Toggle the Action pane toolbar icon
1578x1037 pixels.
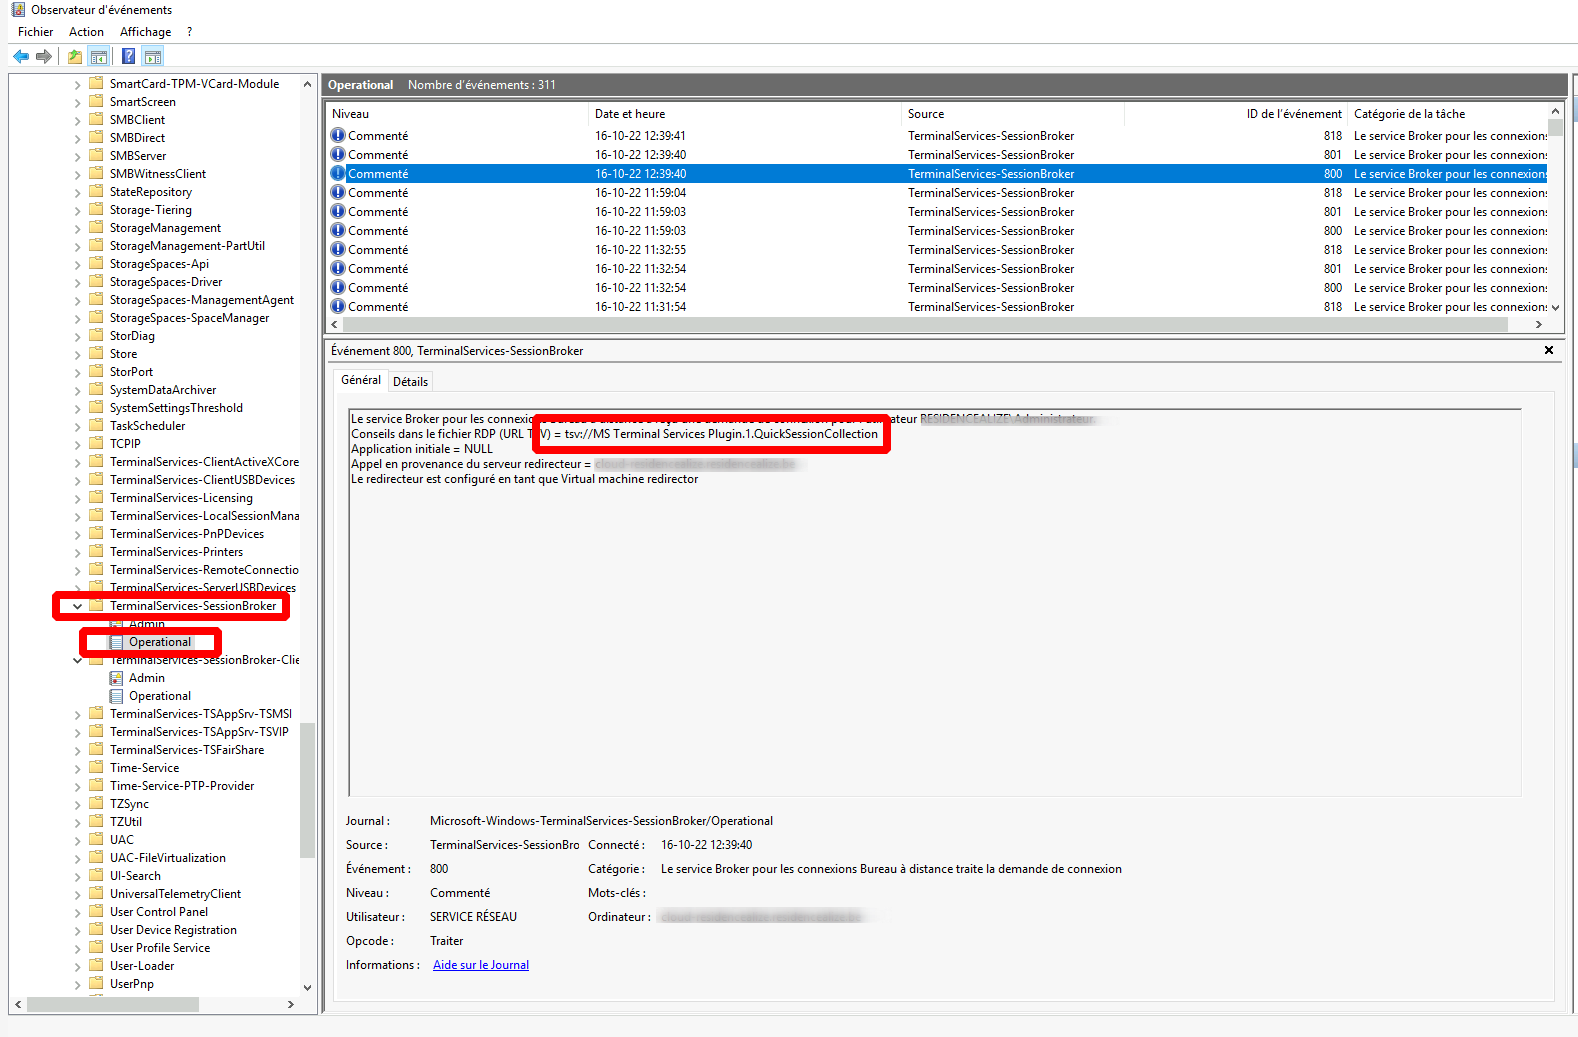click(152, 57)
